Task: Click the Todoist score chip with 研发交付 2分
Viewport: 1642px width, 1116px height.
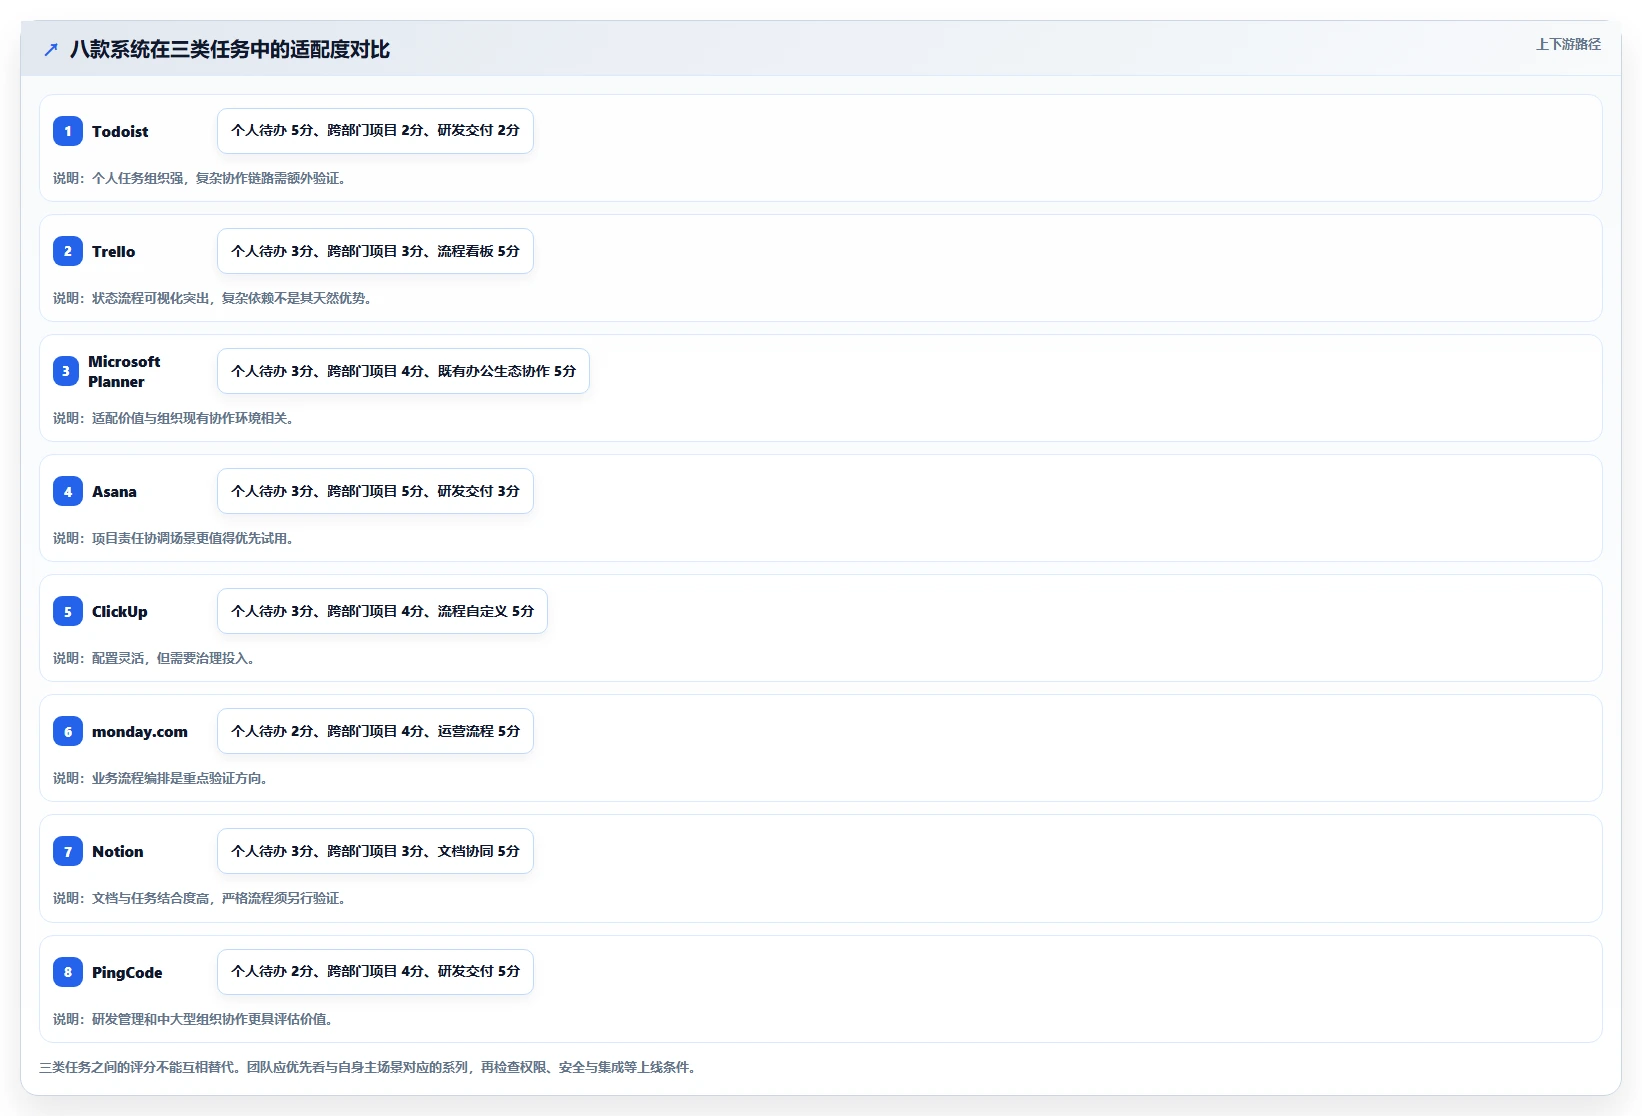Action: click(375, 131)
